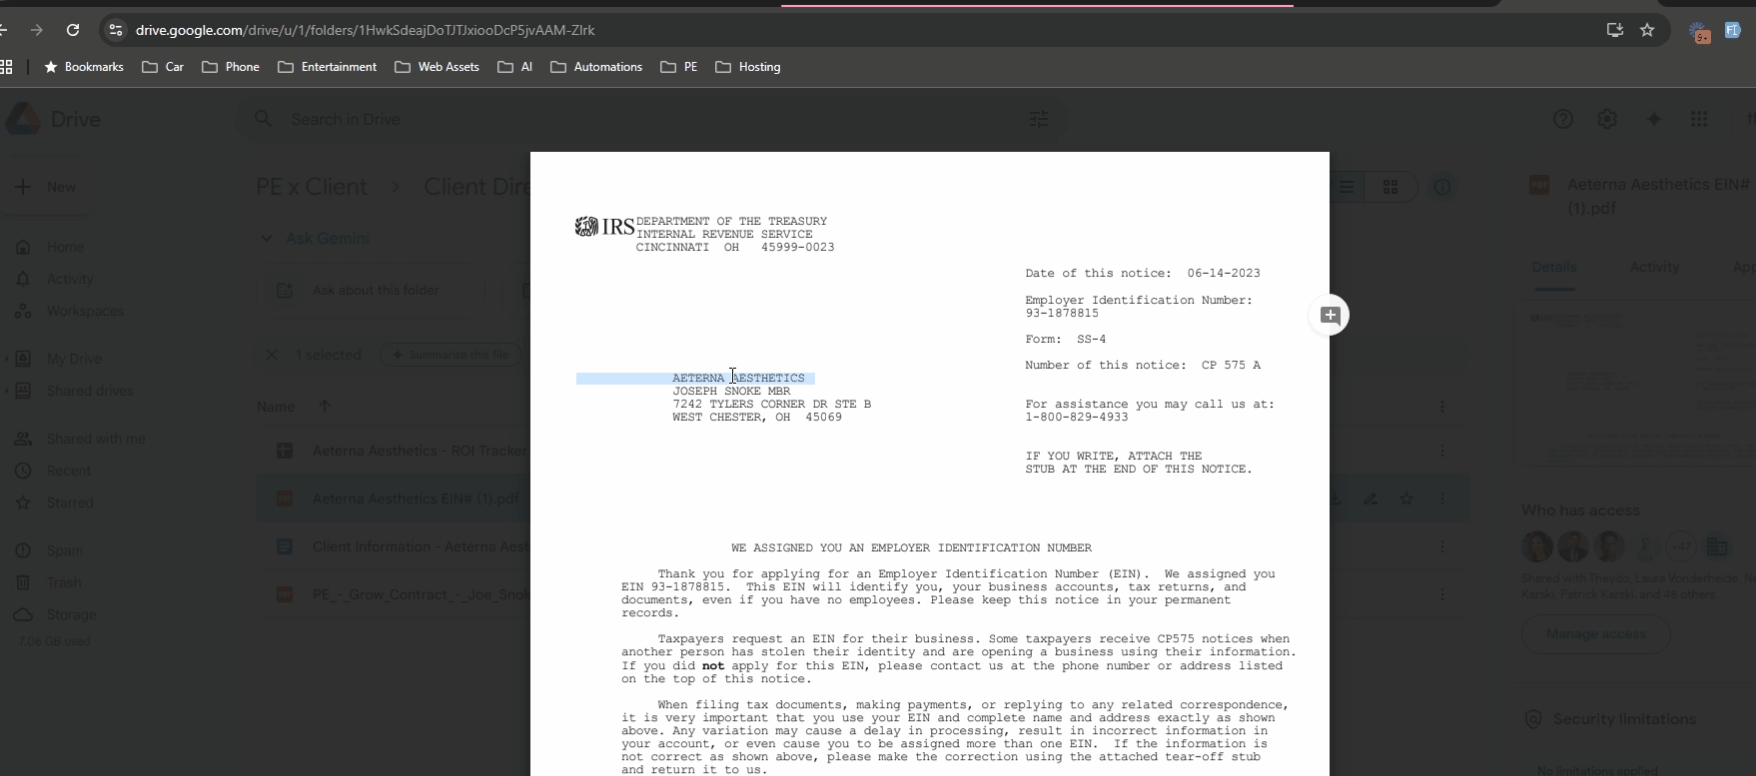The width and height of the screenshot is (1756, 776).
Task: View folder details info icon
Action: click(x=1442, y=187)
